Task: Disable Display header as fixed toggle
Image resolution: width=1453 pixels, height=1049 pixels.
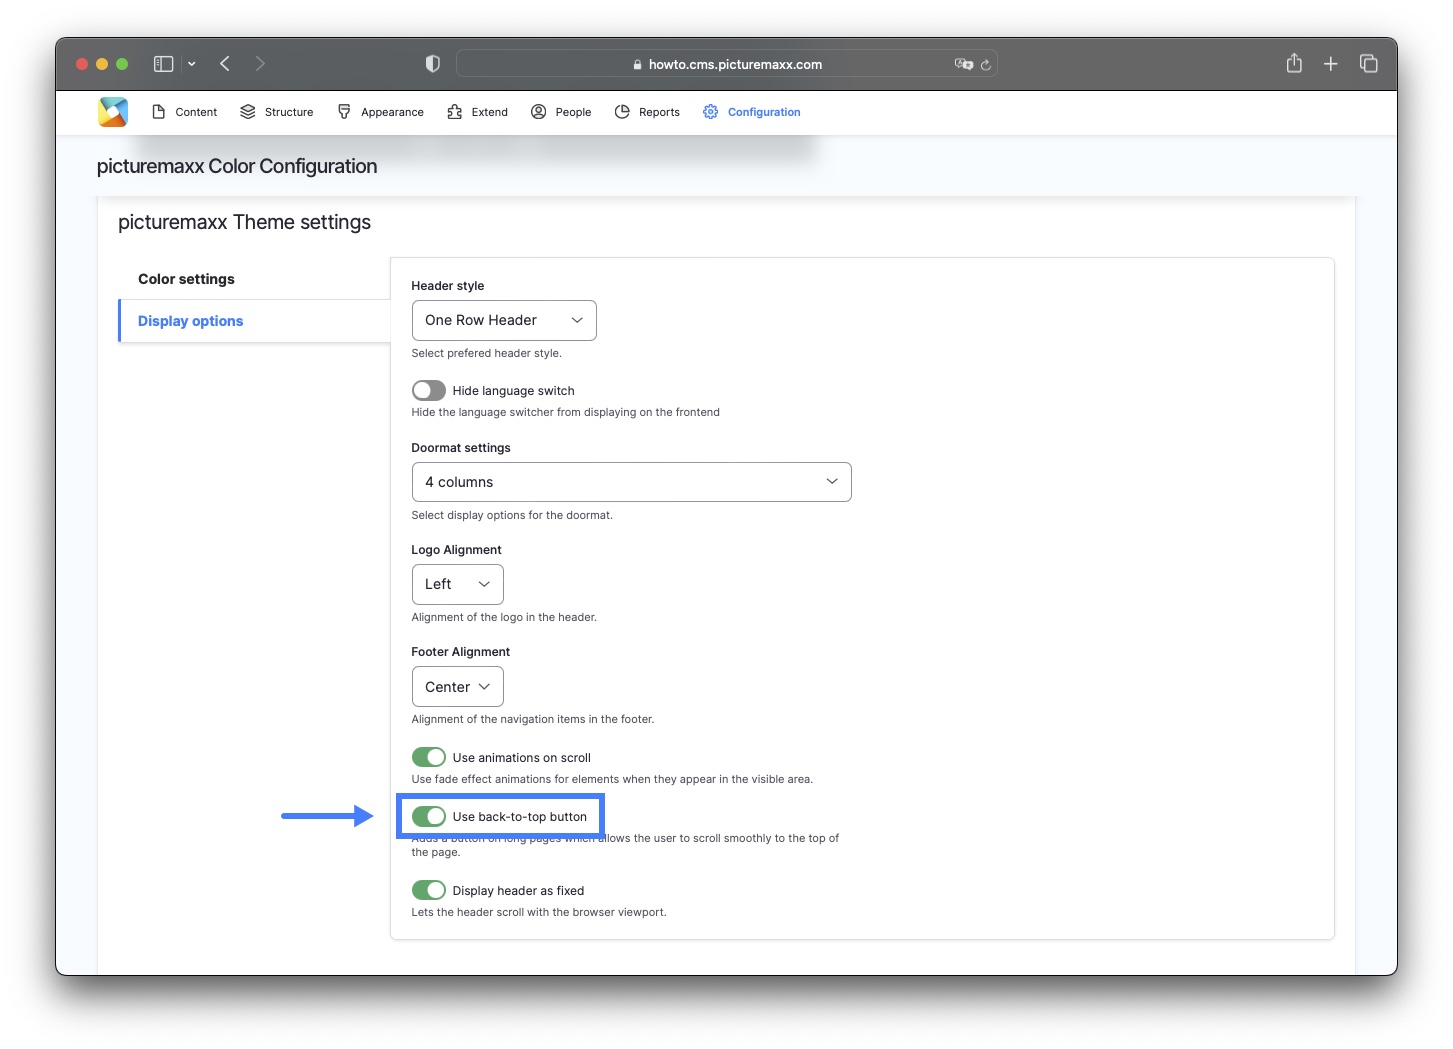Action: pos(429,890)
